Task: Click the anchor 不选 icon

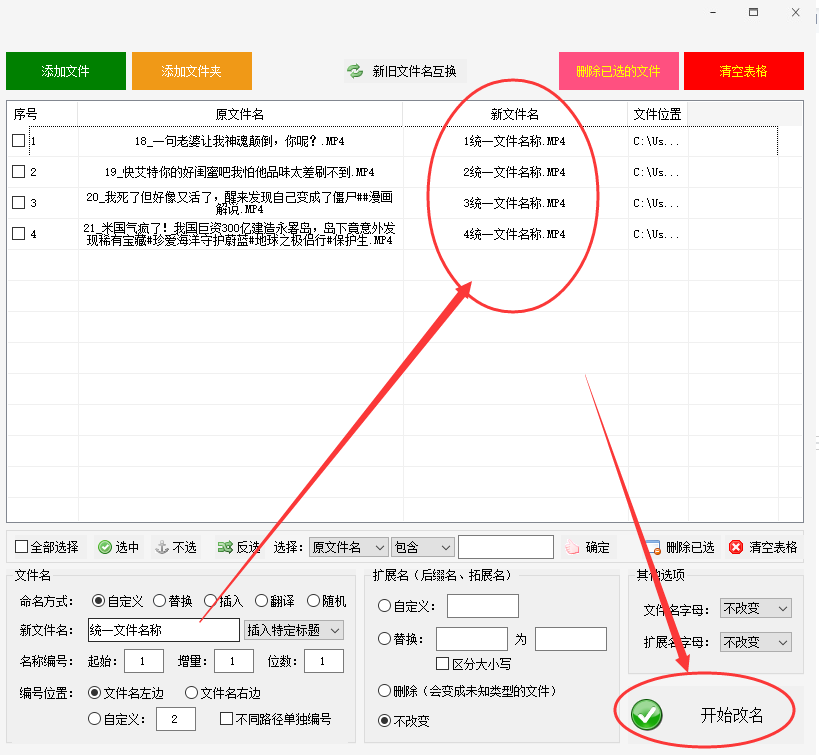Action: pyautogui.click(x=162, y=547)
